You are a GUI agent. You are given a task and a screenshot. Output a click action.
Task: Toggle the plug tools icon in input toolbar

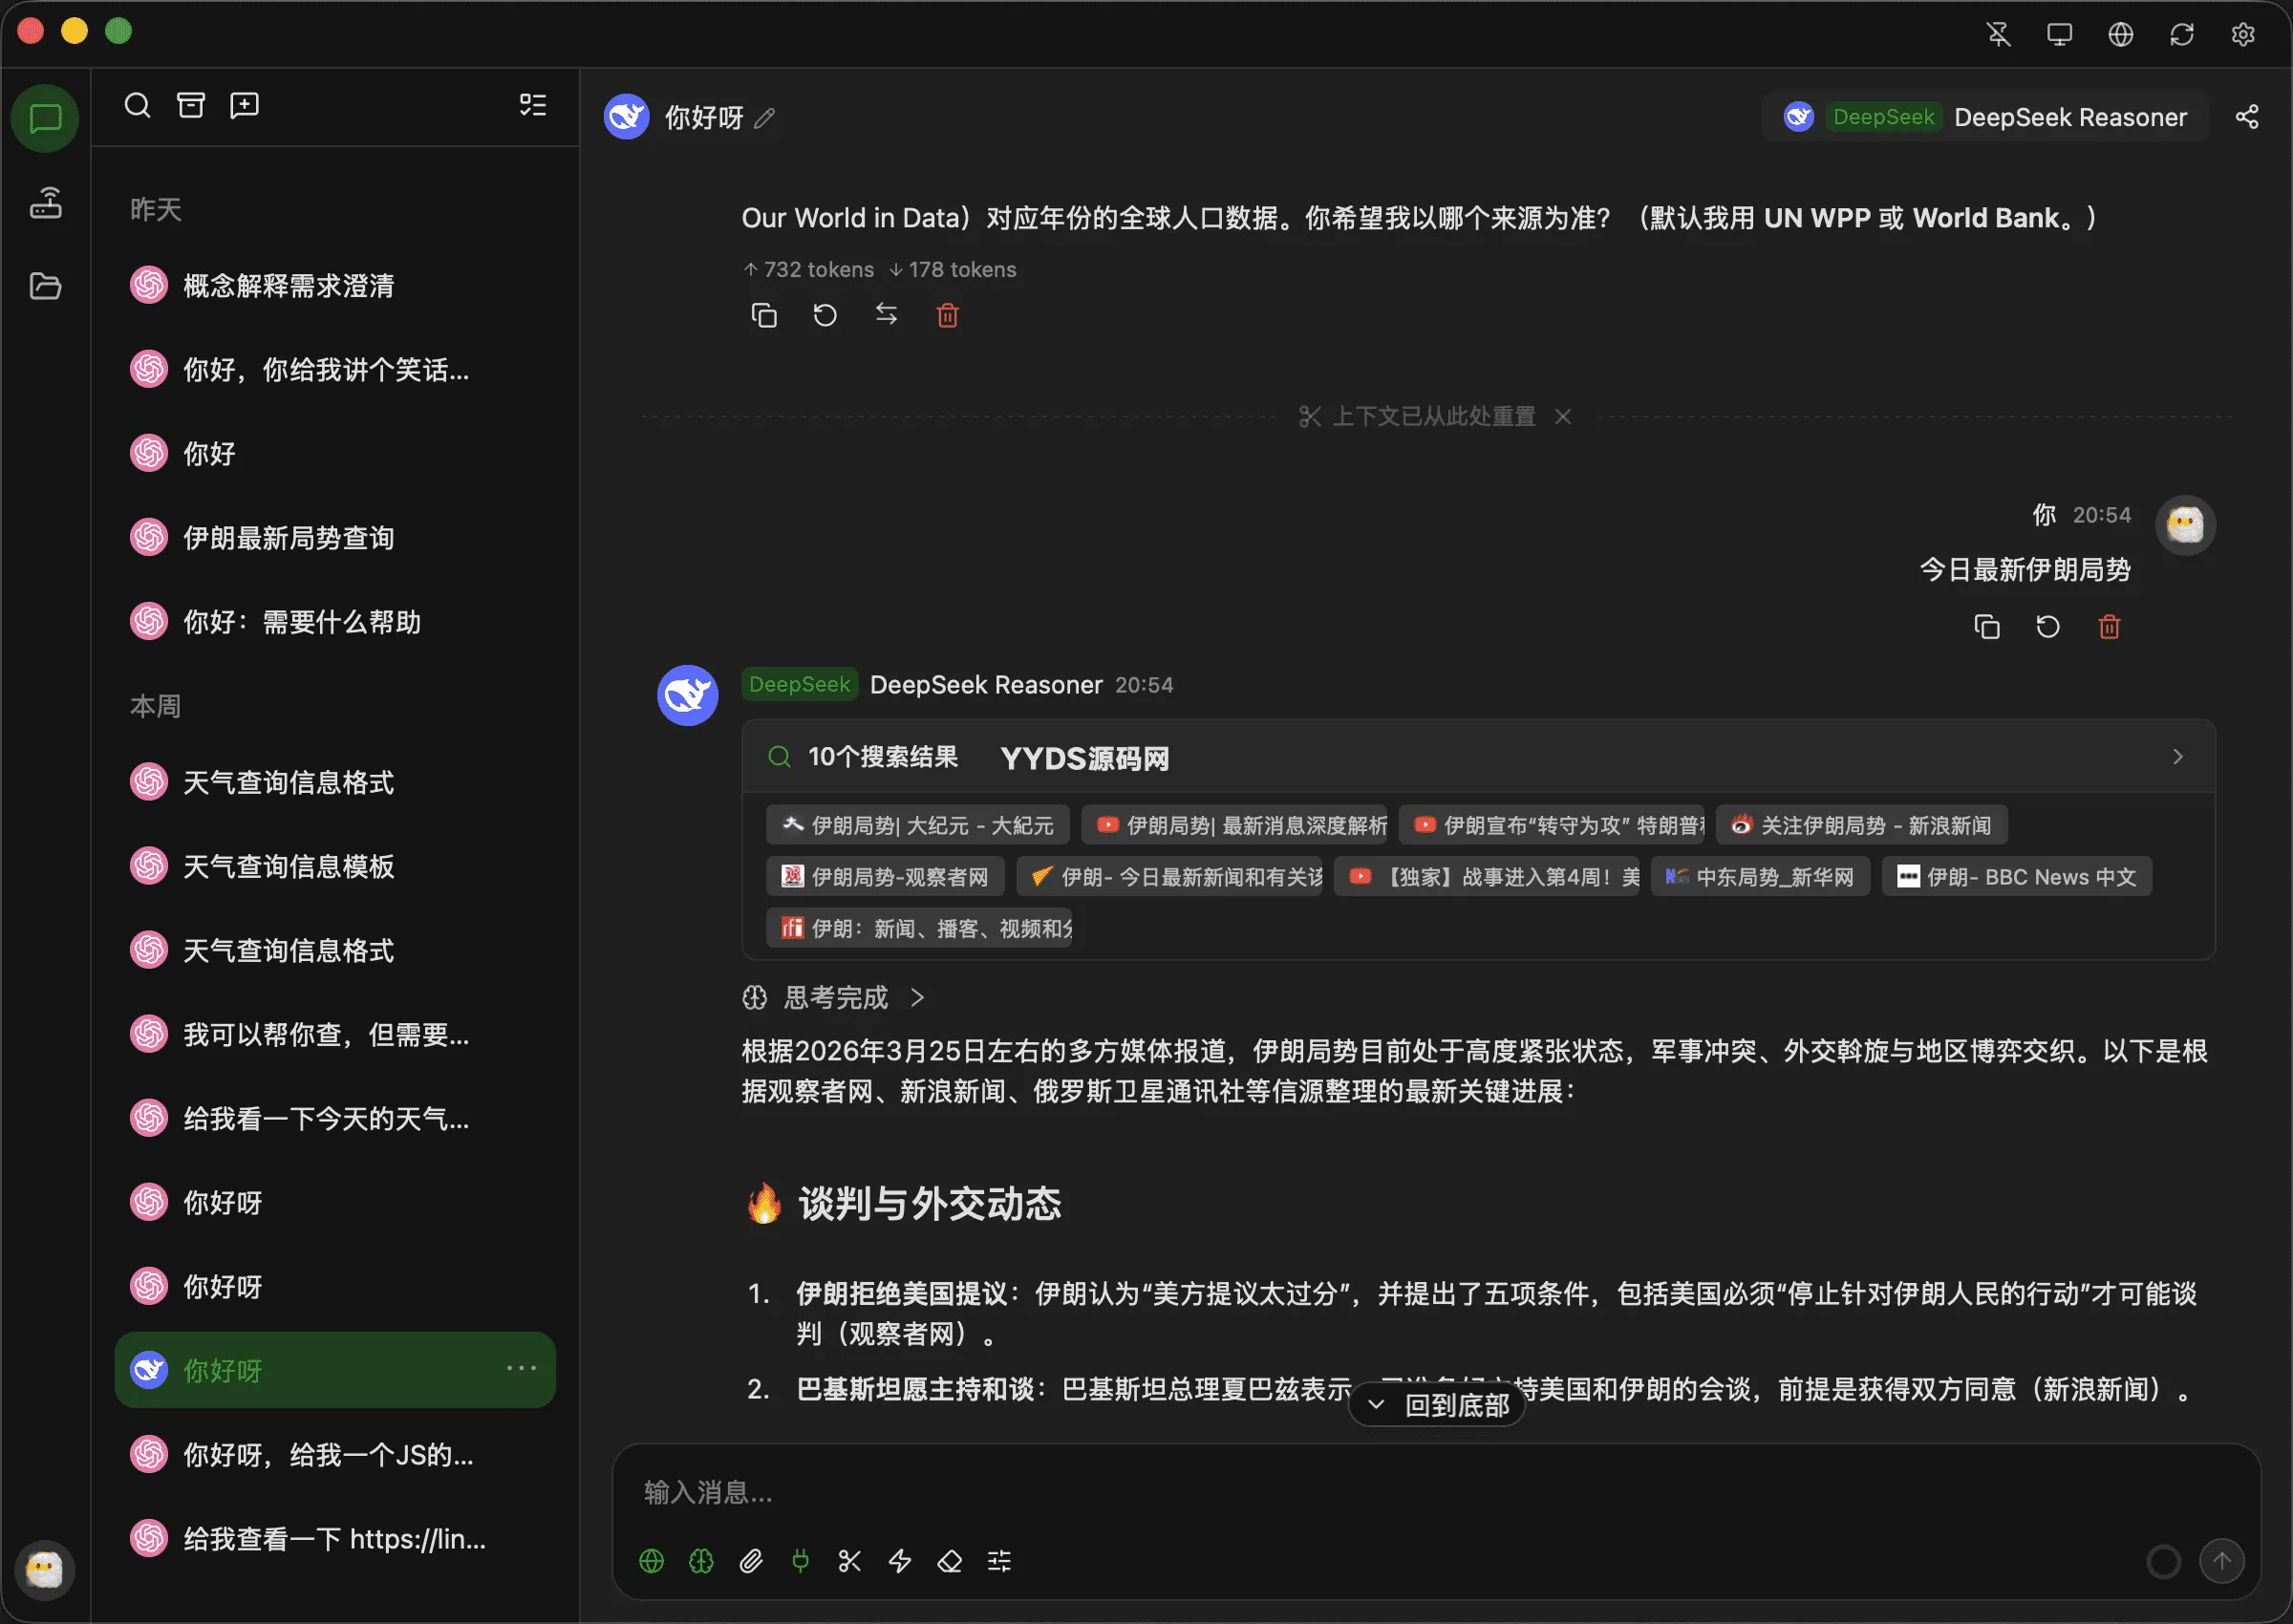tap(800, 1560)
